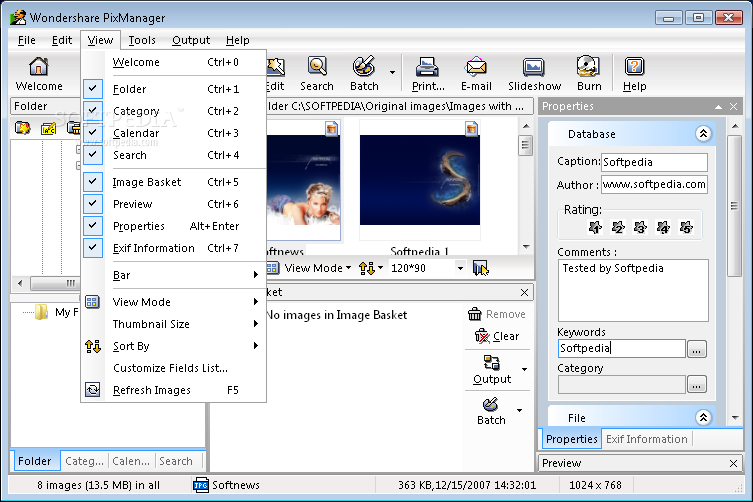This screenshot has height=502, width=753.
Task: Expand the View Mode submenu
Action: pyautogui.click(x=173, y=302)
